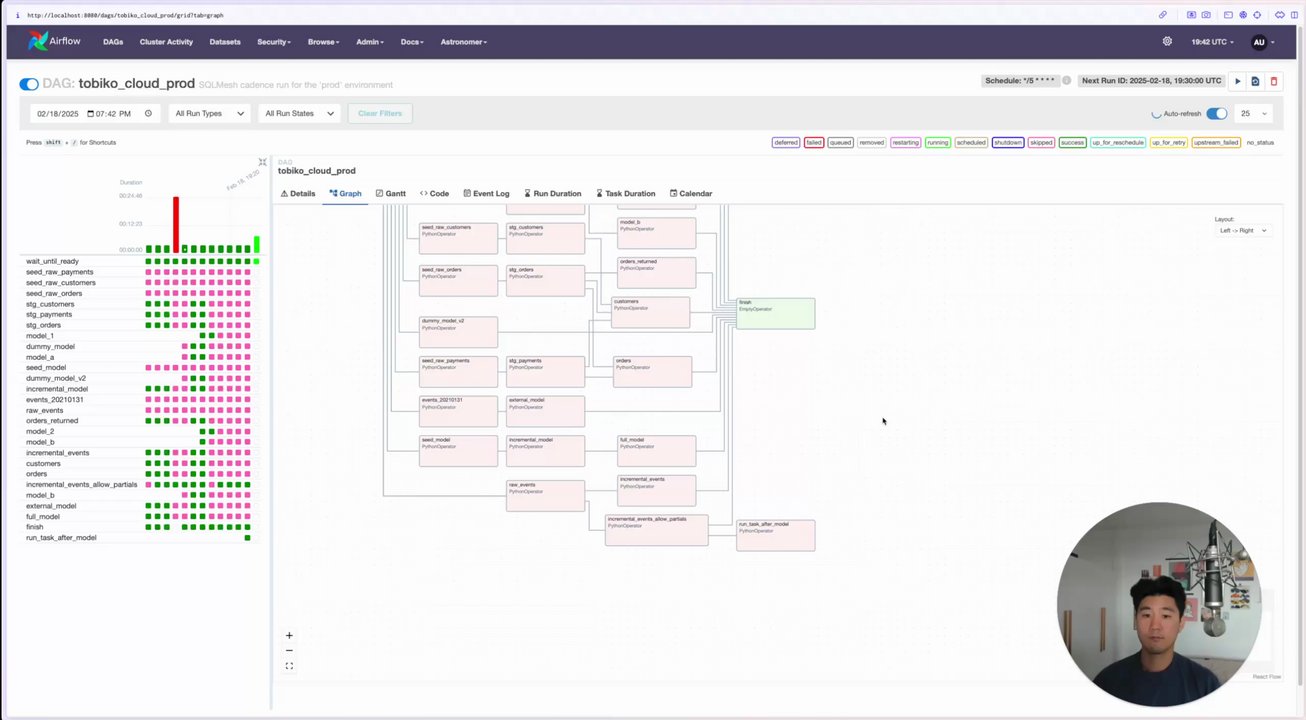The width and height of the screenshot is (1306, 720).
Task: Open the Browse menu dropdown
Action: pos(323,42)
